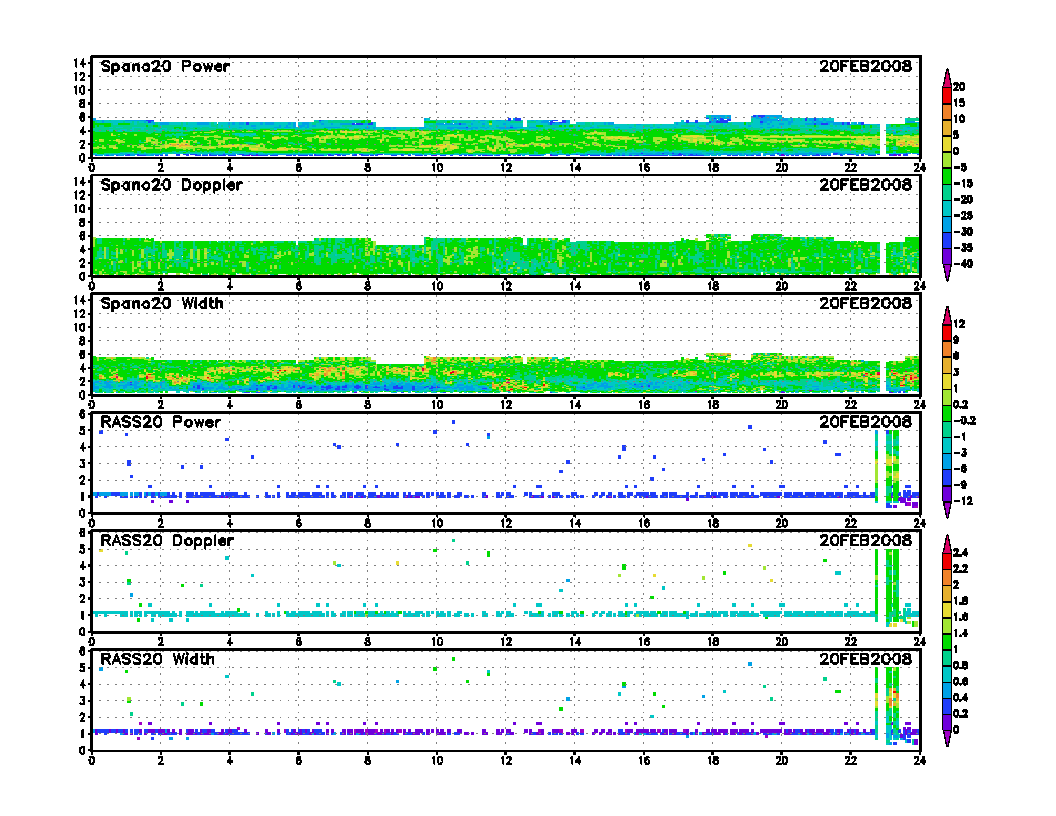Click the 'RASS20 Power' panel title

pyautogui.click(x=160, y=422)
